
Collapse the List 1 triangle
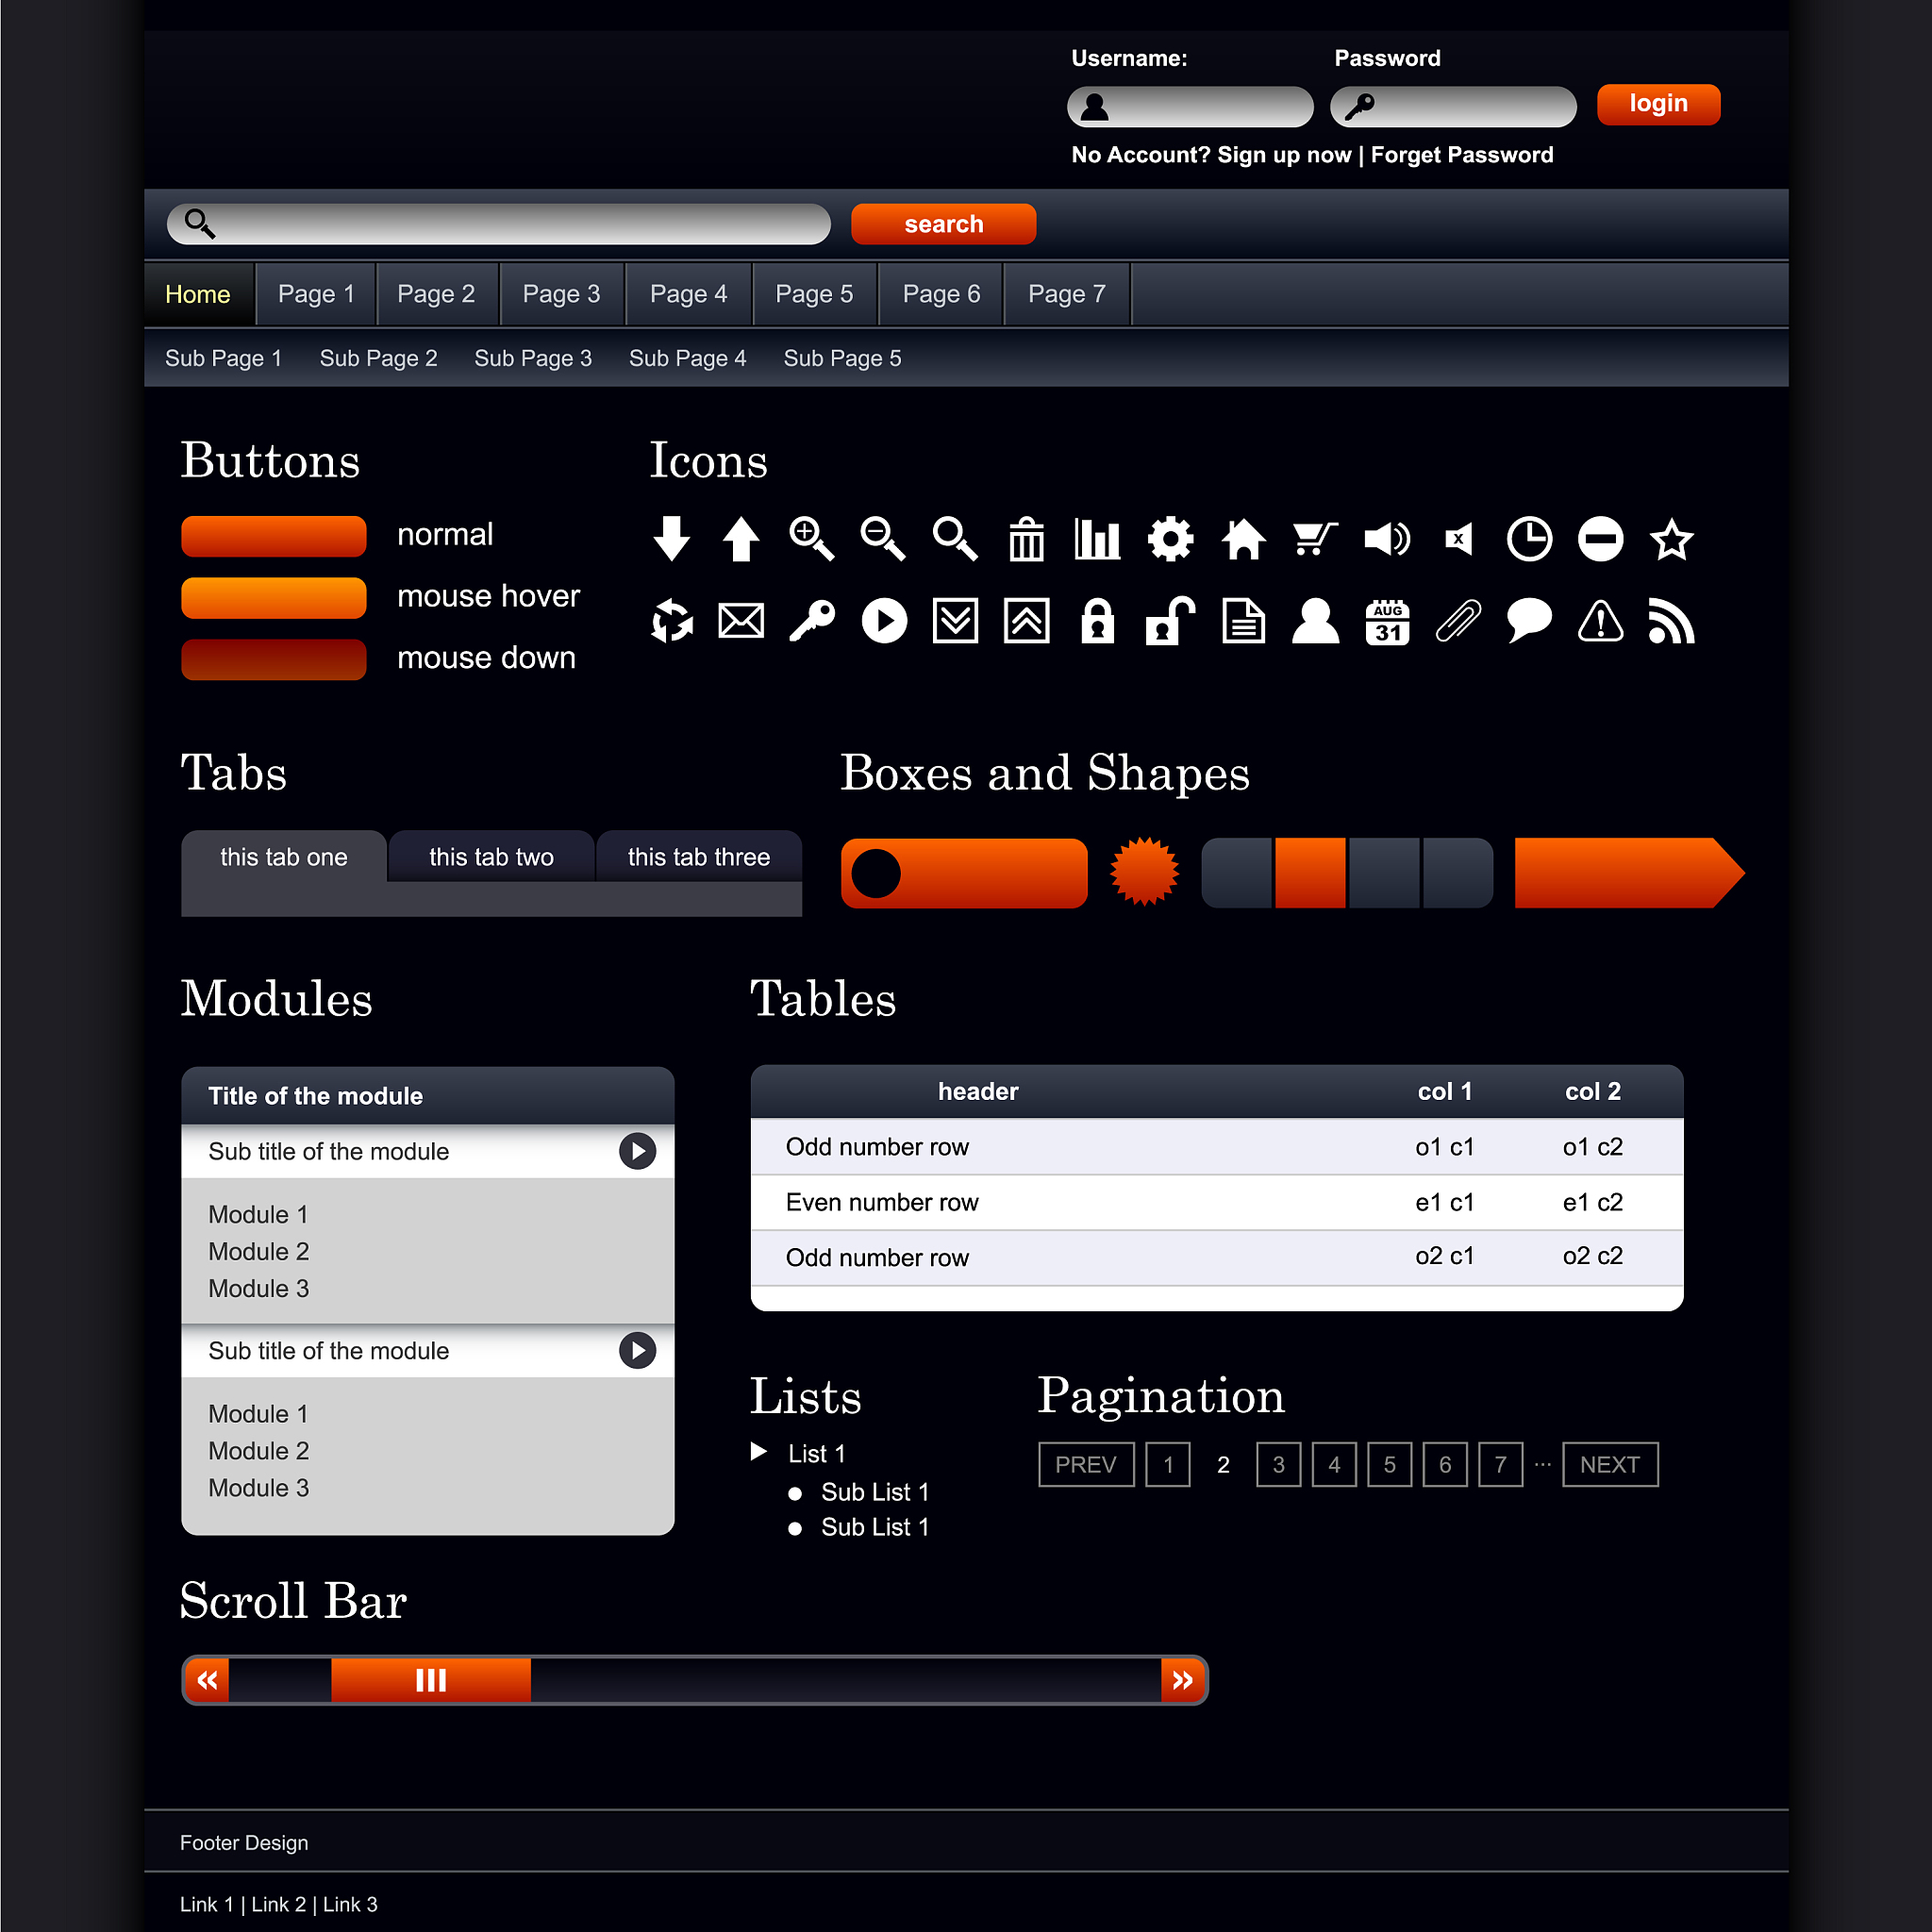(x=759, y=1452)
